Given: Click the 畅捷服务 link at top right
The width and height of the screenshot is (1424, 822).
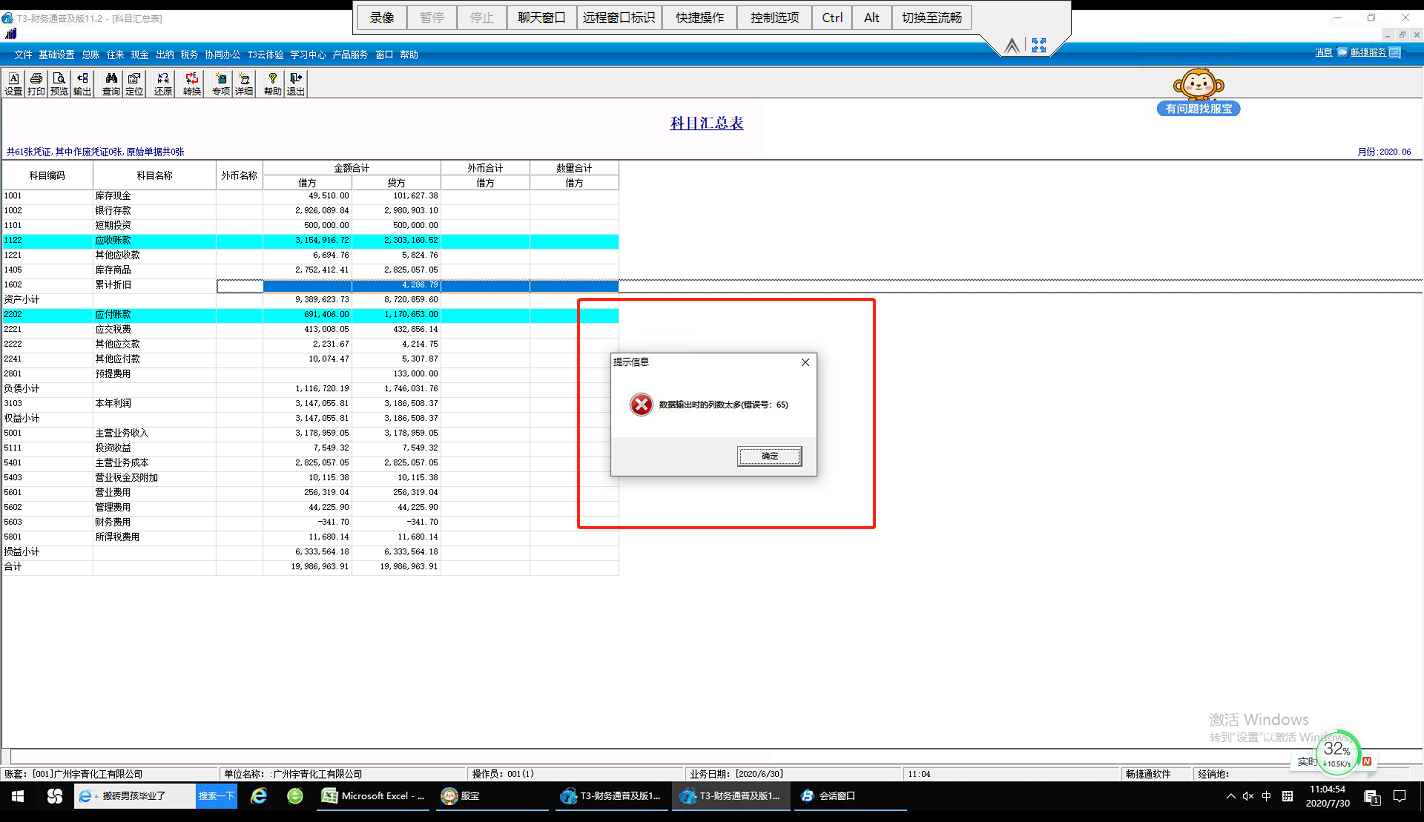Looking at the screenshot, I should 1368,53.
